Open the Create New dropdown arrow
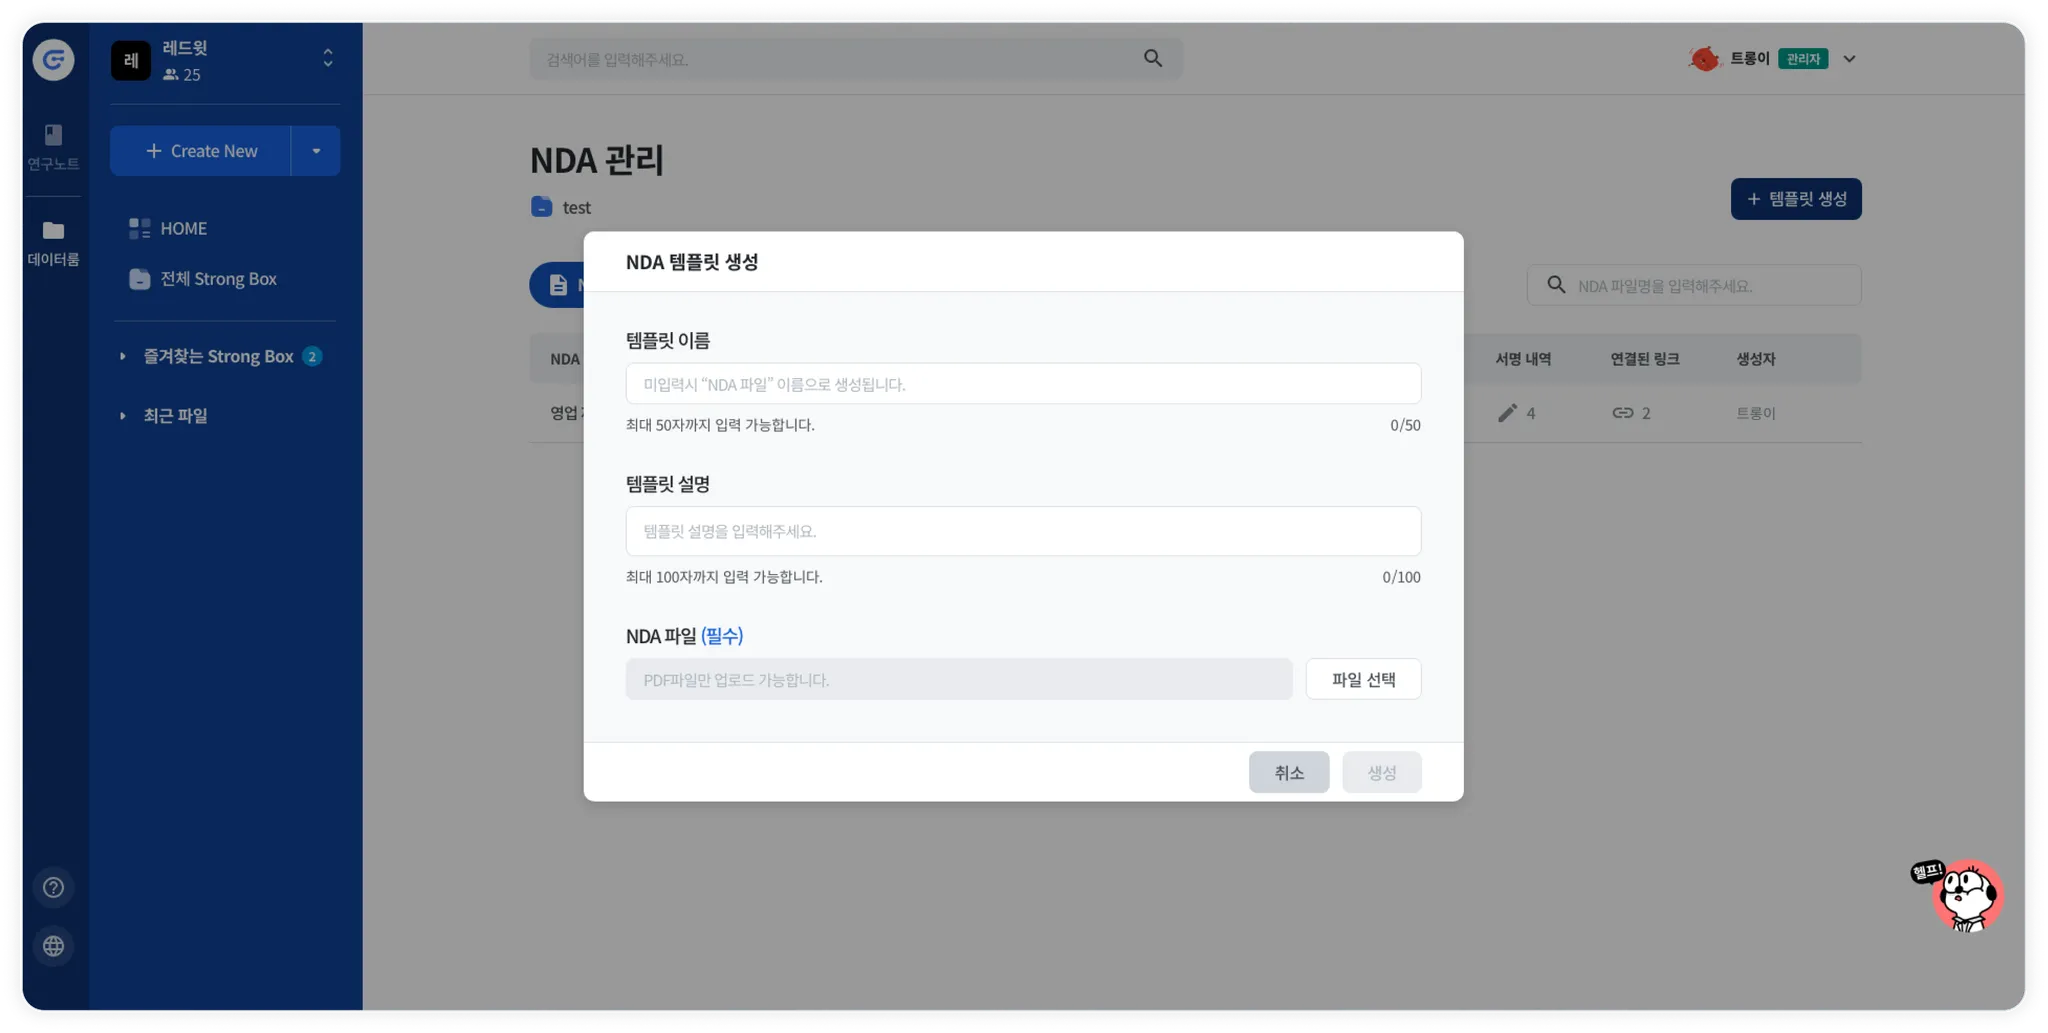Screen dimensions: 2048x1033 (316, 151)
